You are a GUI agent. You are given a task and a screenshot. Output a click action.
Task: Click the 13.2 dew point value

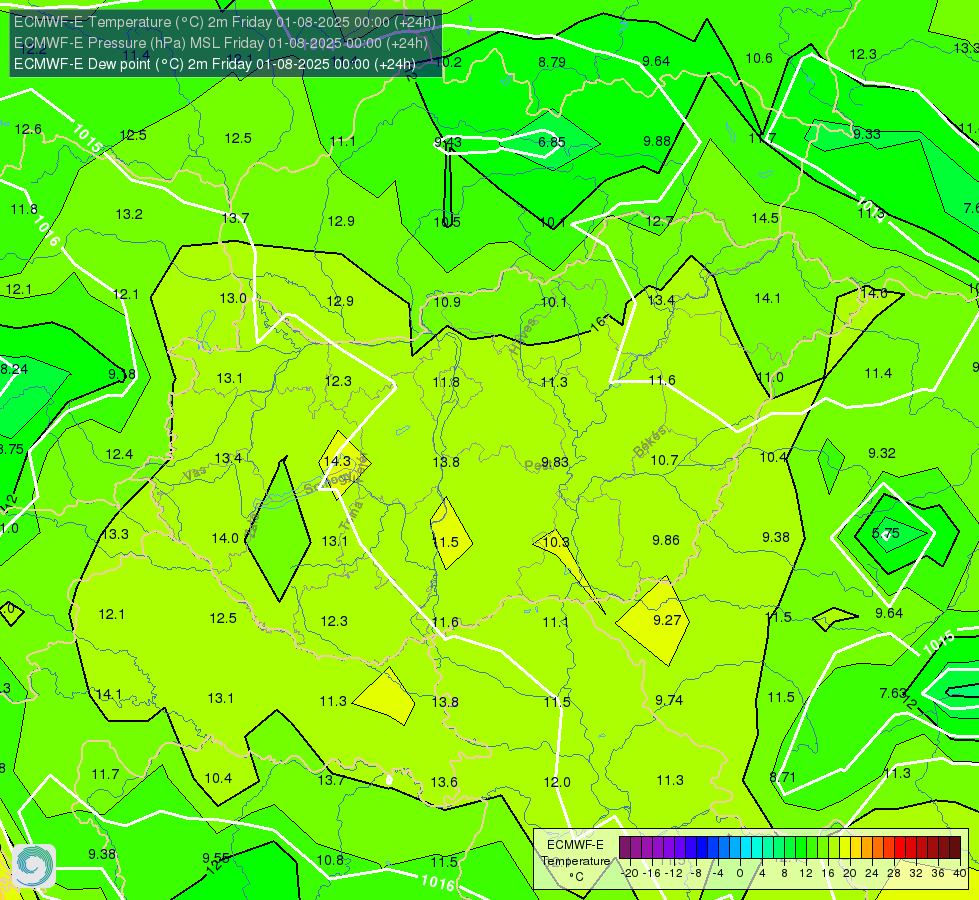pos(129,214)
